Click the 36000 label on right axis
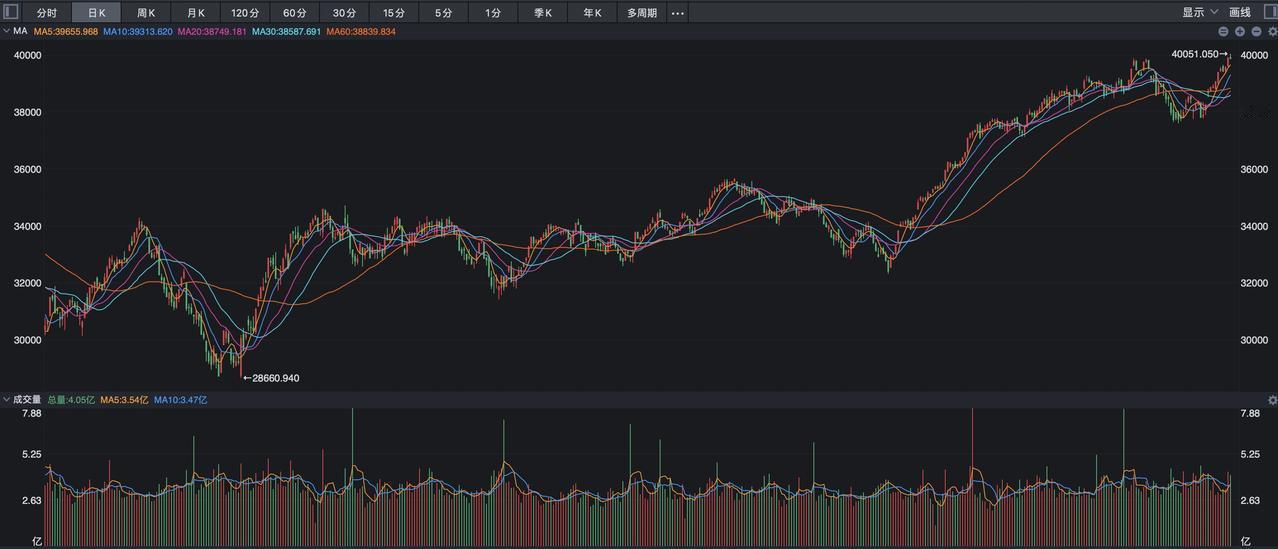The width and height of the screenshot is (1278, 549). pyautogui.click(x=1254, y=169)
